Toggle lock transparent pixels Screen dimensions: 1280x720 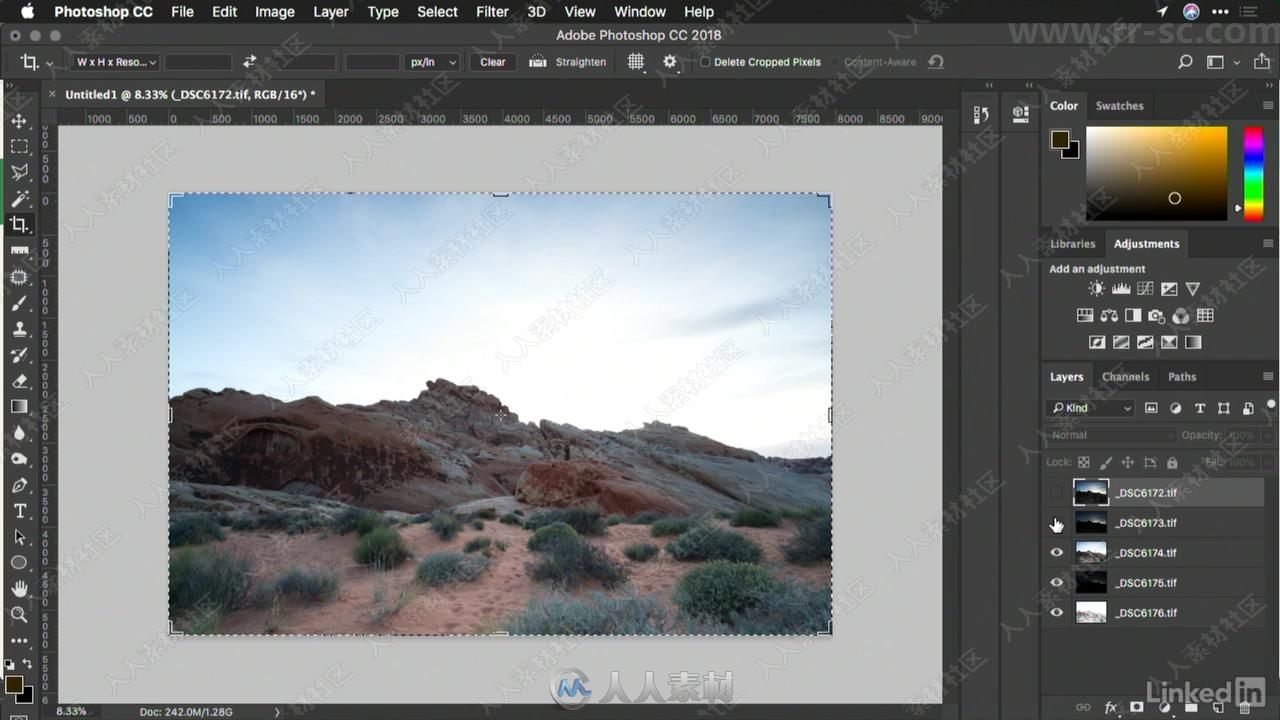(1083, 463)
